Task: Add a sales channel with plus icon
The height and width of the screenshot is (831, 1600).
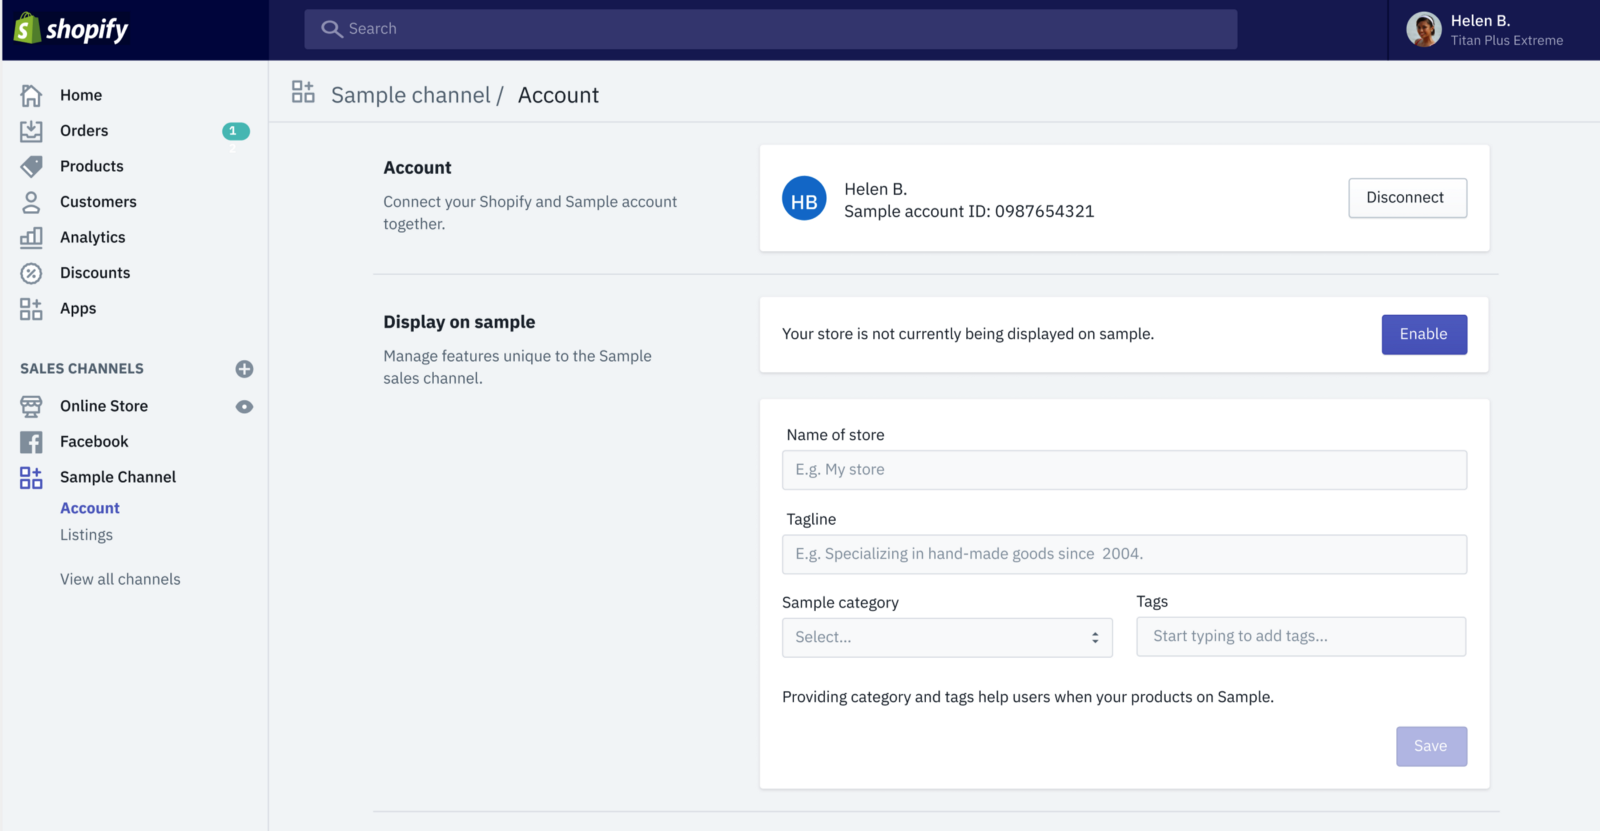Action: (x=244, y=369)
